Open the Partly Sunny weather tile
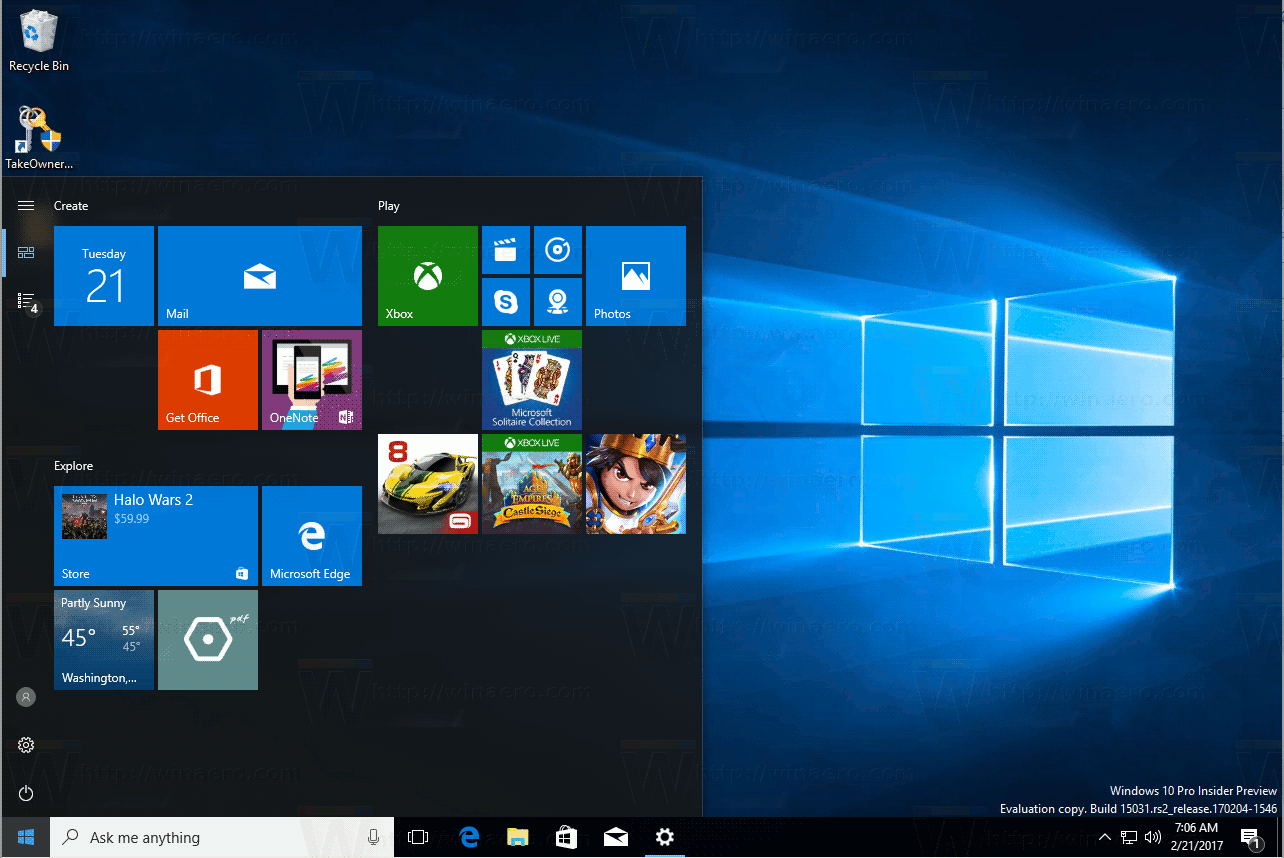This screenshot has height=858, width=1284. tap(104, 640)
